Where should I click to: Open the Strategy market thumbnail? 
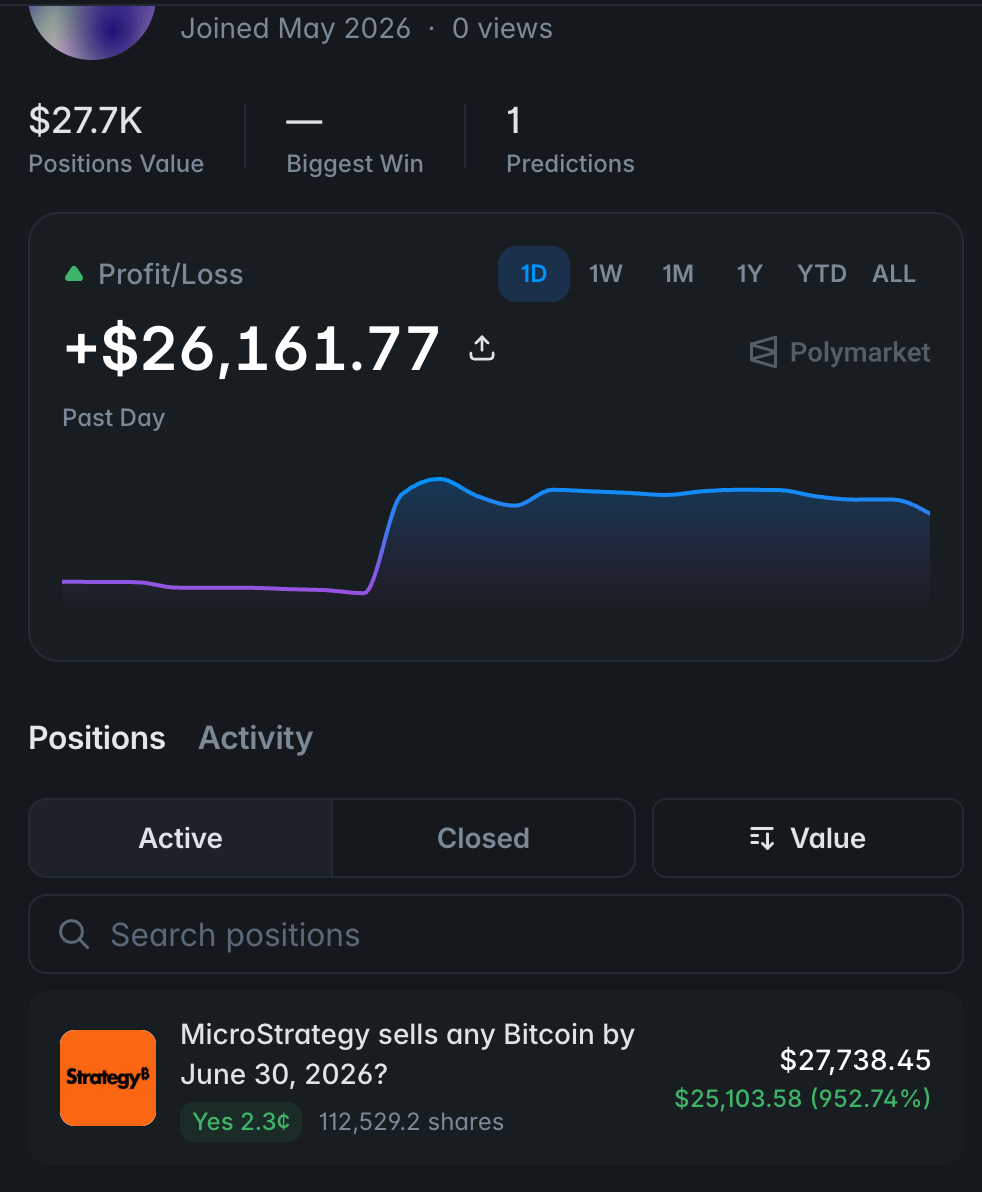[108, 1077]
